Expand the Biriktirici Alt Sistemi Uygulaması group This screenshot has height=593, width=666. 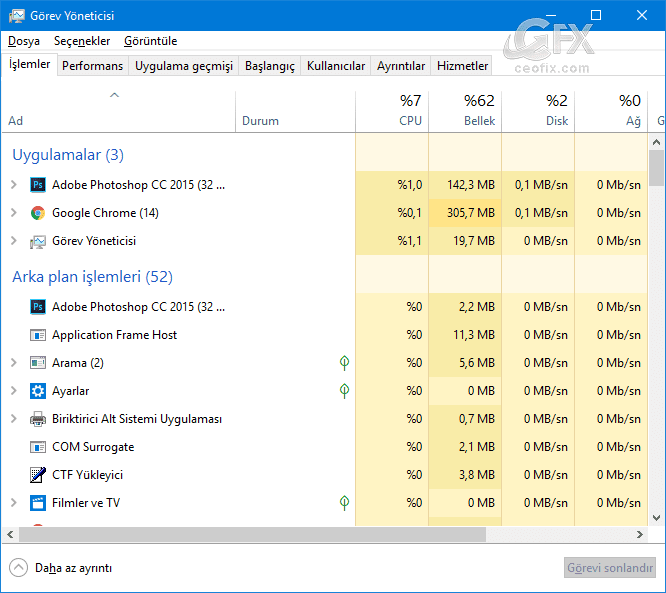(14, 419)
